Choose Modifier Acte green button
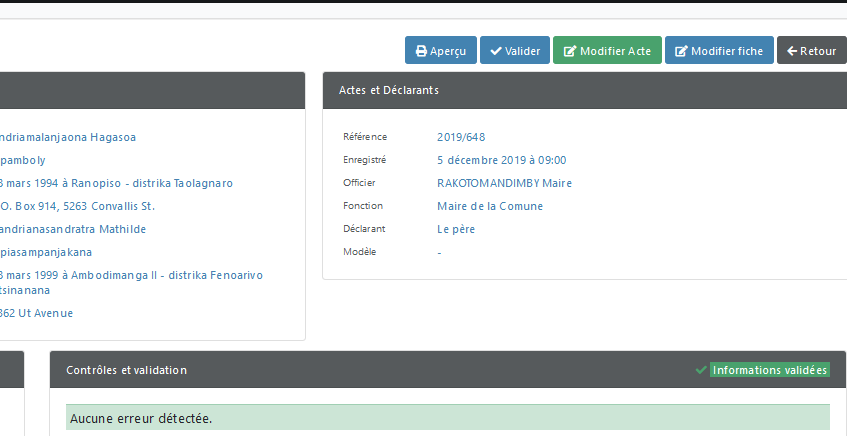Viewport: 847px width, 436px height. pyautogui.click(x=607, y=50)
